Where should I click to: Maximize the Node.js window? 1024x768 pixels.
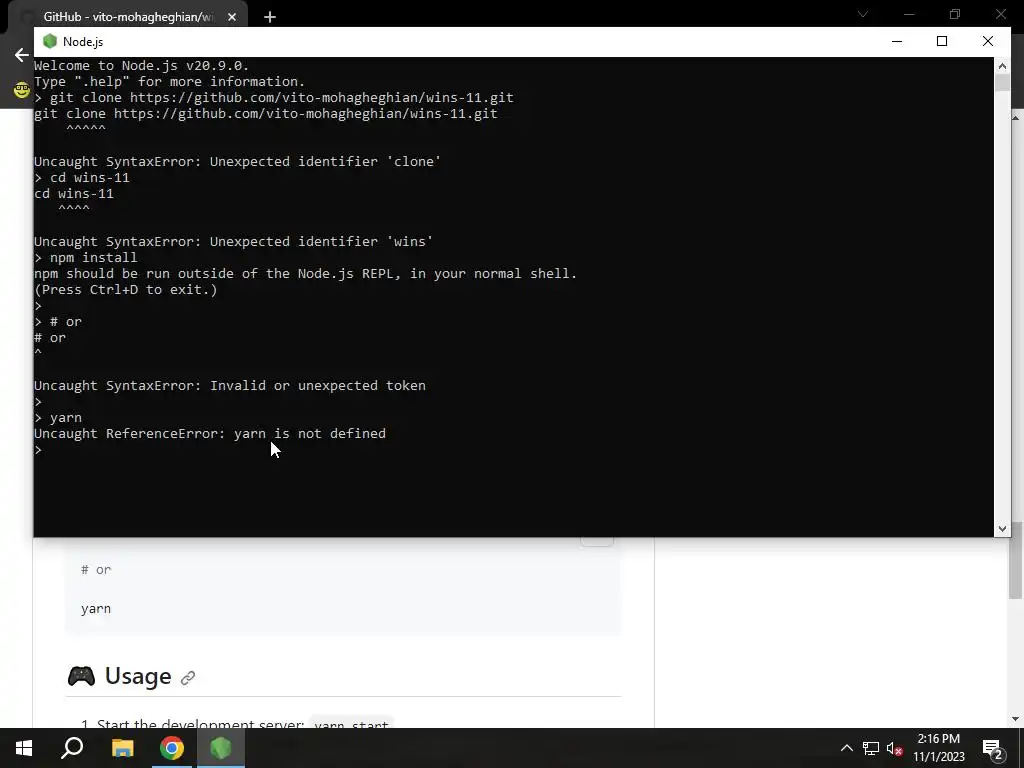(942, 41)
